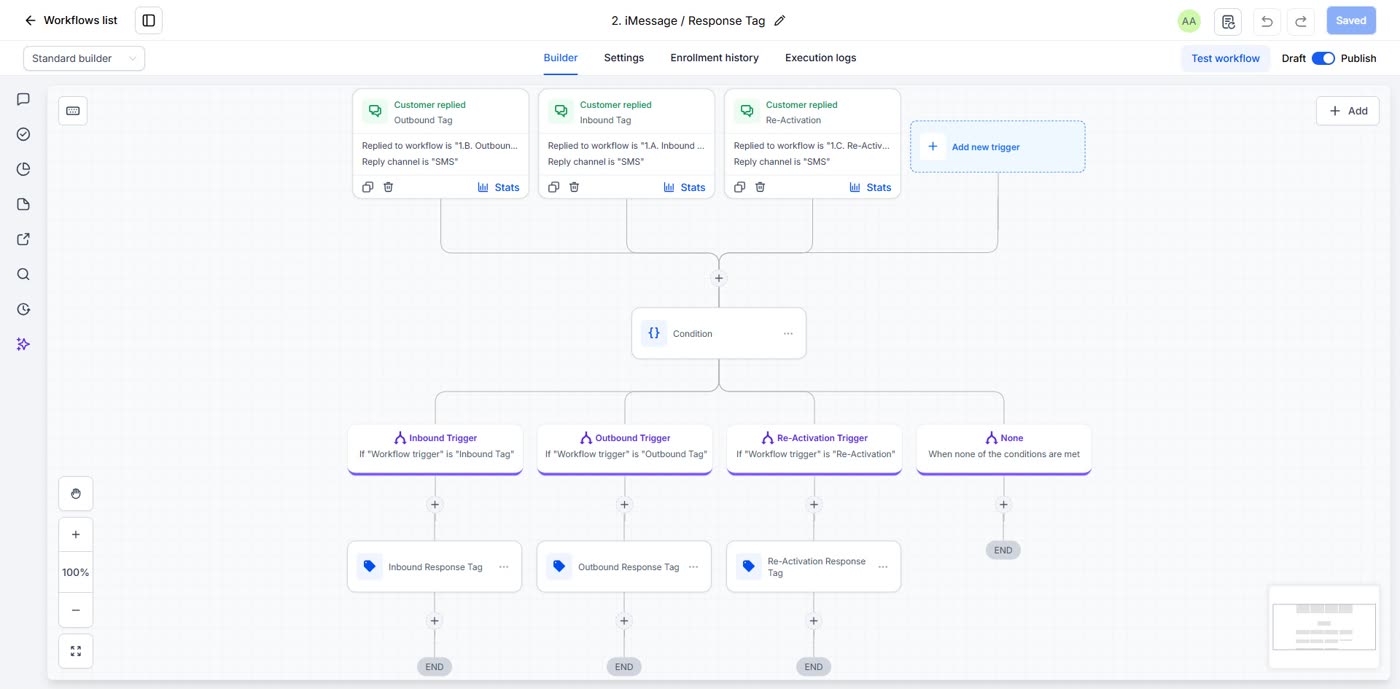Click the 100% zoom level

[76, 572]
